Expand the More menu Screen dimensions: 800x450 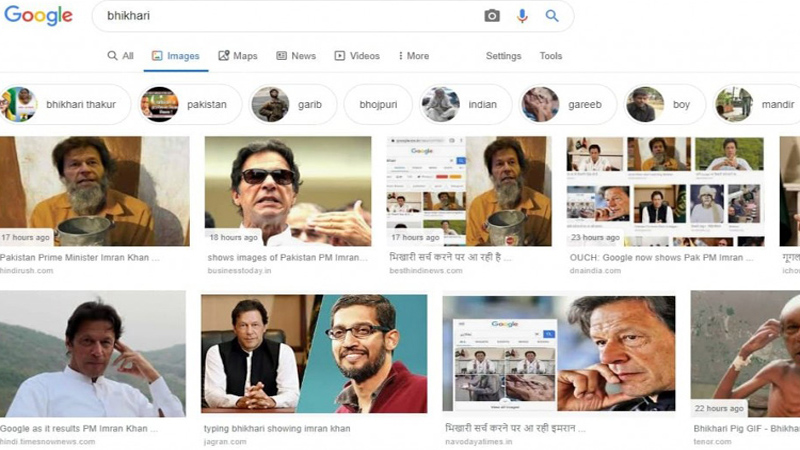pyautogui.click(x=413, y=56)
